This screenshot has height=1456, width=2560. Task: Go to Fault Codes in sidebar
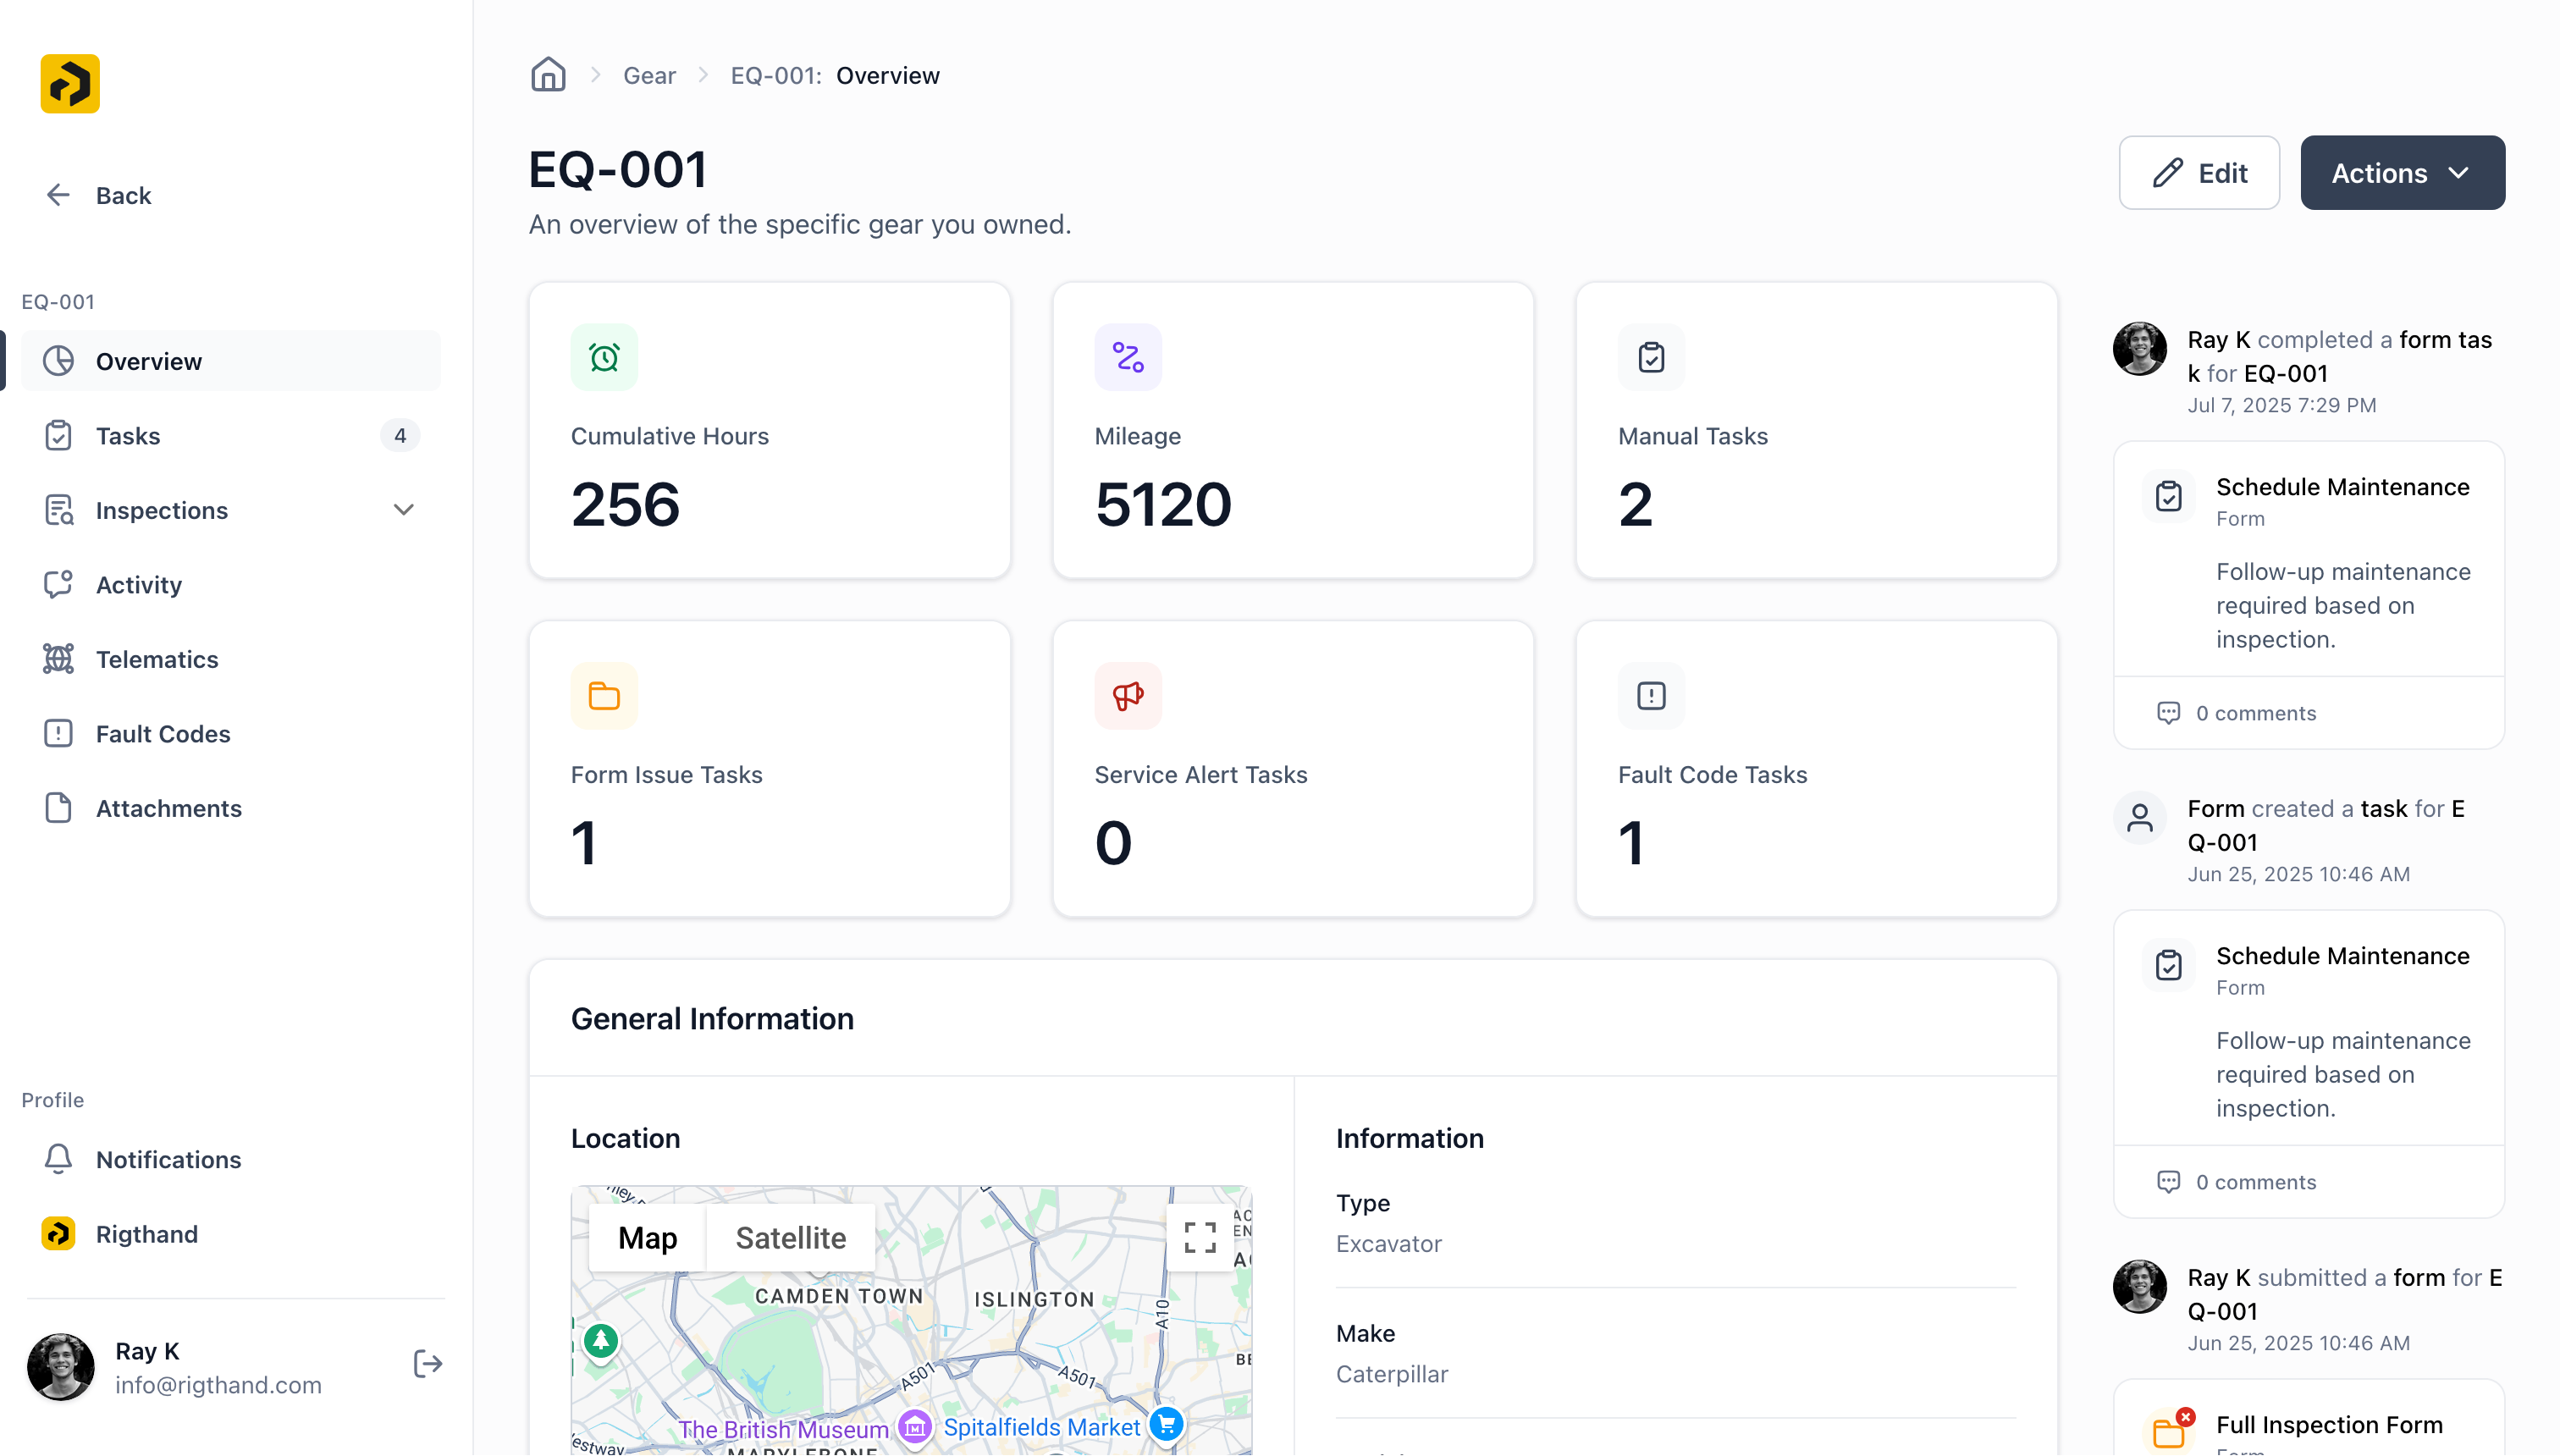pyautogui.click(x=163, y=734)
